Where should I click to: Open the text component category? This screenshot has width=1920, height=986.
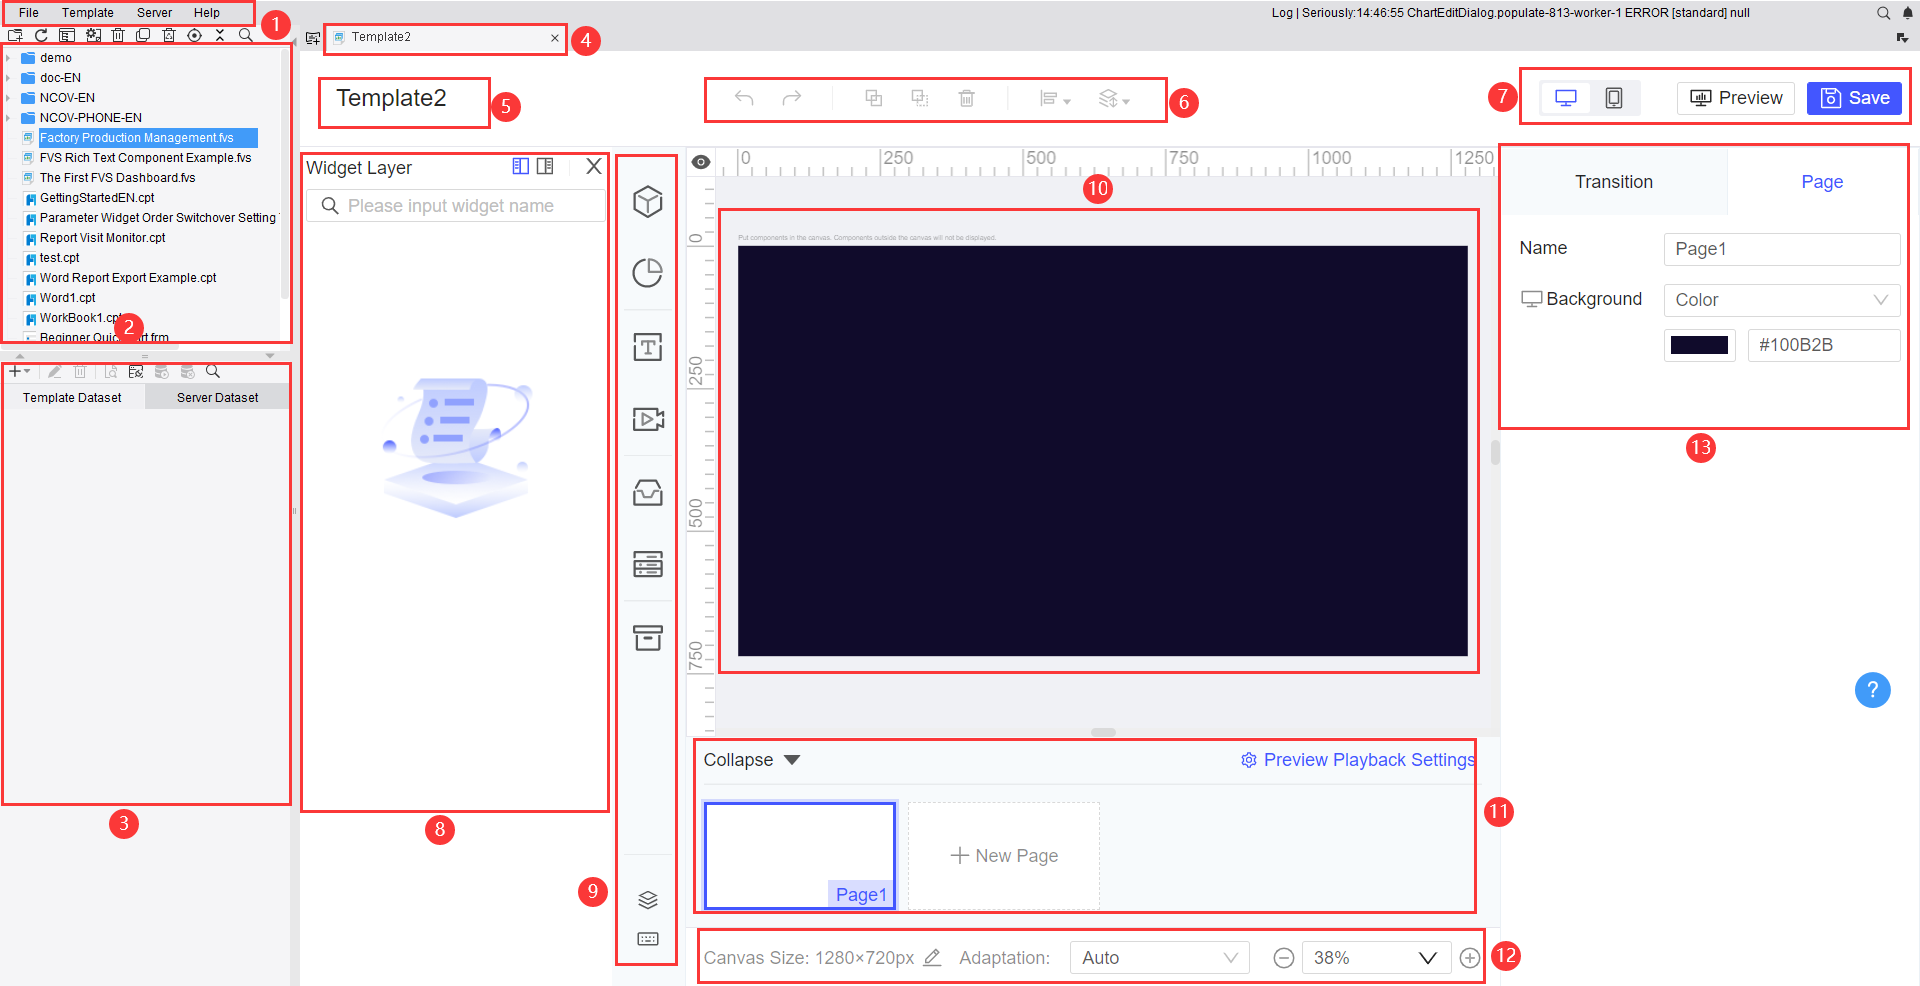pos(648,346)
